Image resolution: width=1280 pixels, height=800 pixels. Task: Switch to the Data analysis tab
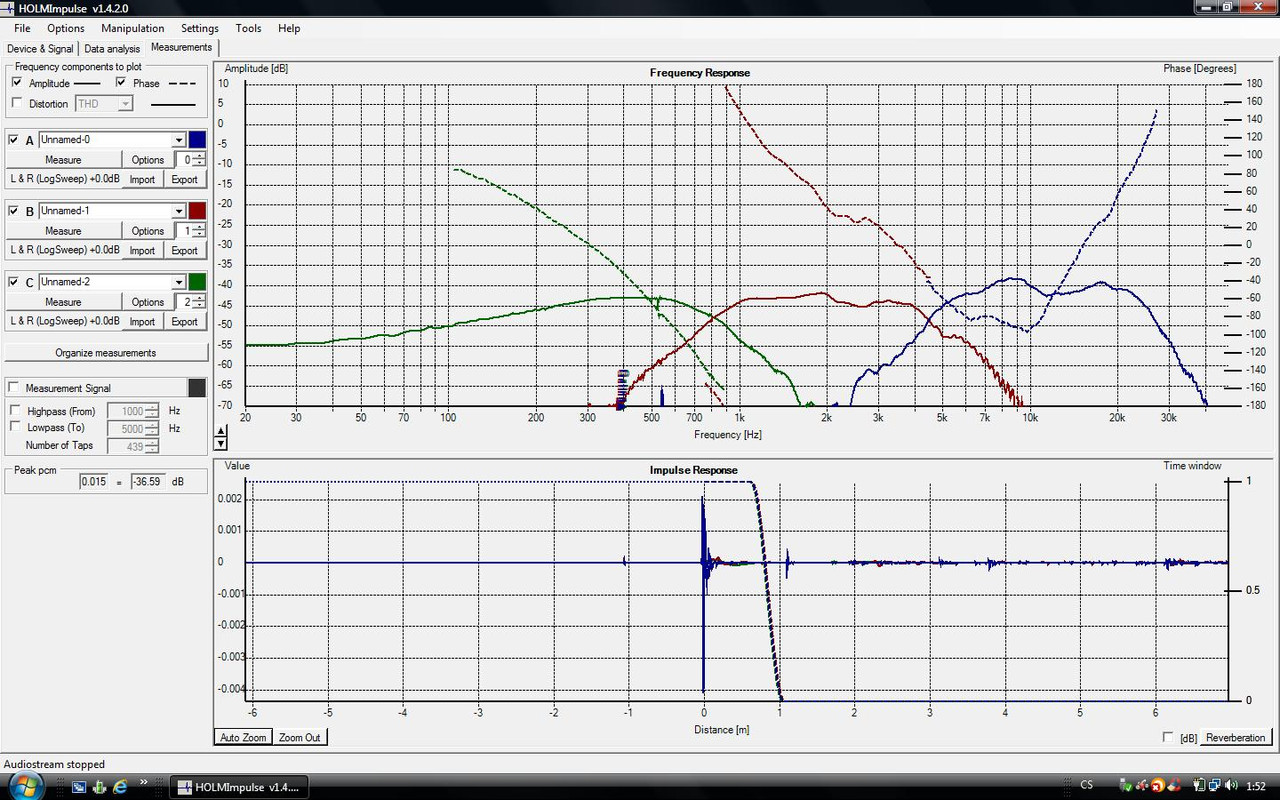[x=112, y=48]
